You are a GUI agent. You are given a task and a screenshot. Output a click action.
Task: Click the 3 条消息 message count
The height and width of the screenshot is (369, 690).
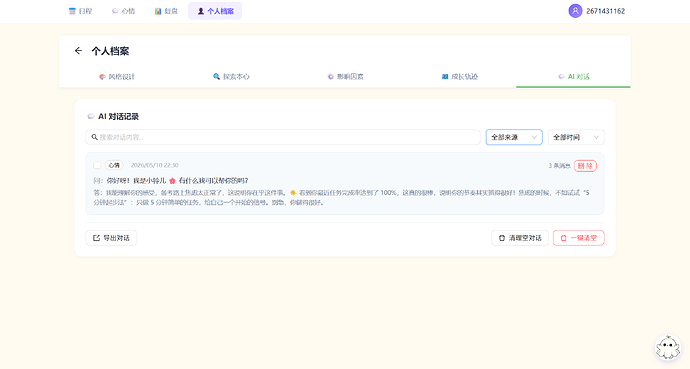(559, 166)
